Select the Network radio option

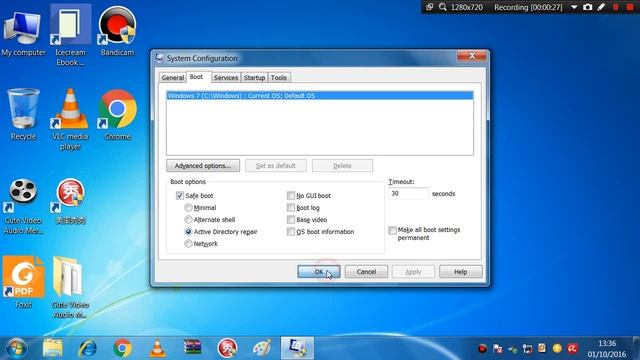pyautogui.click(x=188, y=244)
